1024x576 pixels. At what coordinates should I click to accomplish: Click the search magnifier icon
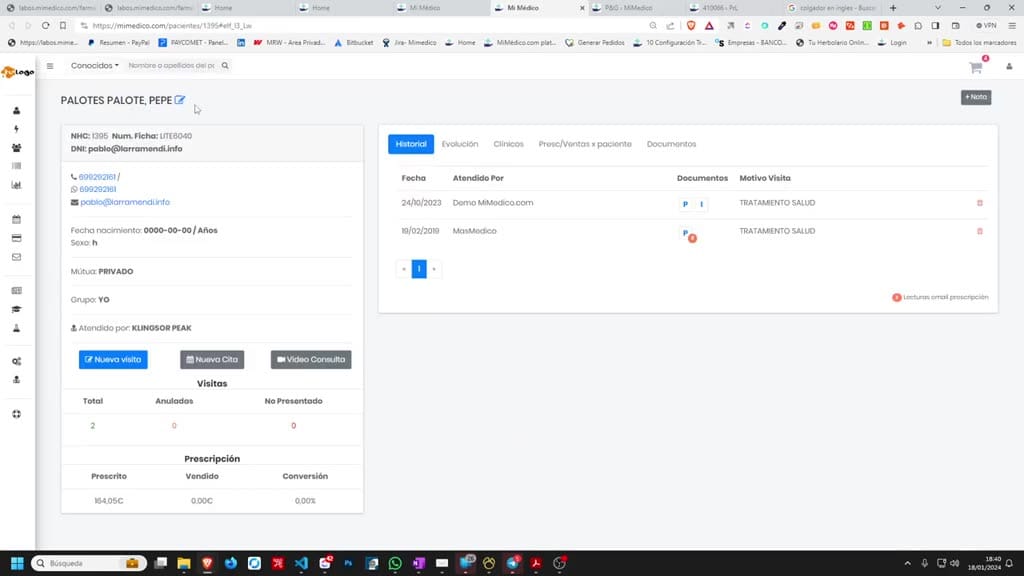(x=225, y=65)
